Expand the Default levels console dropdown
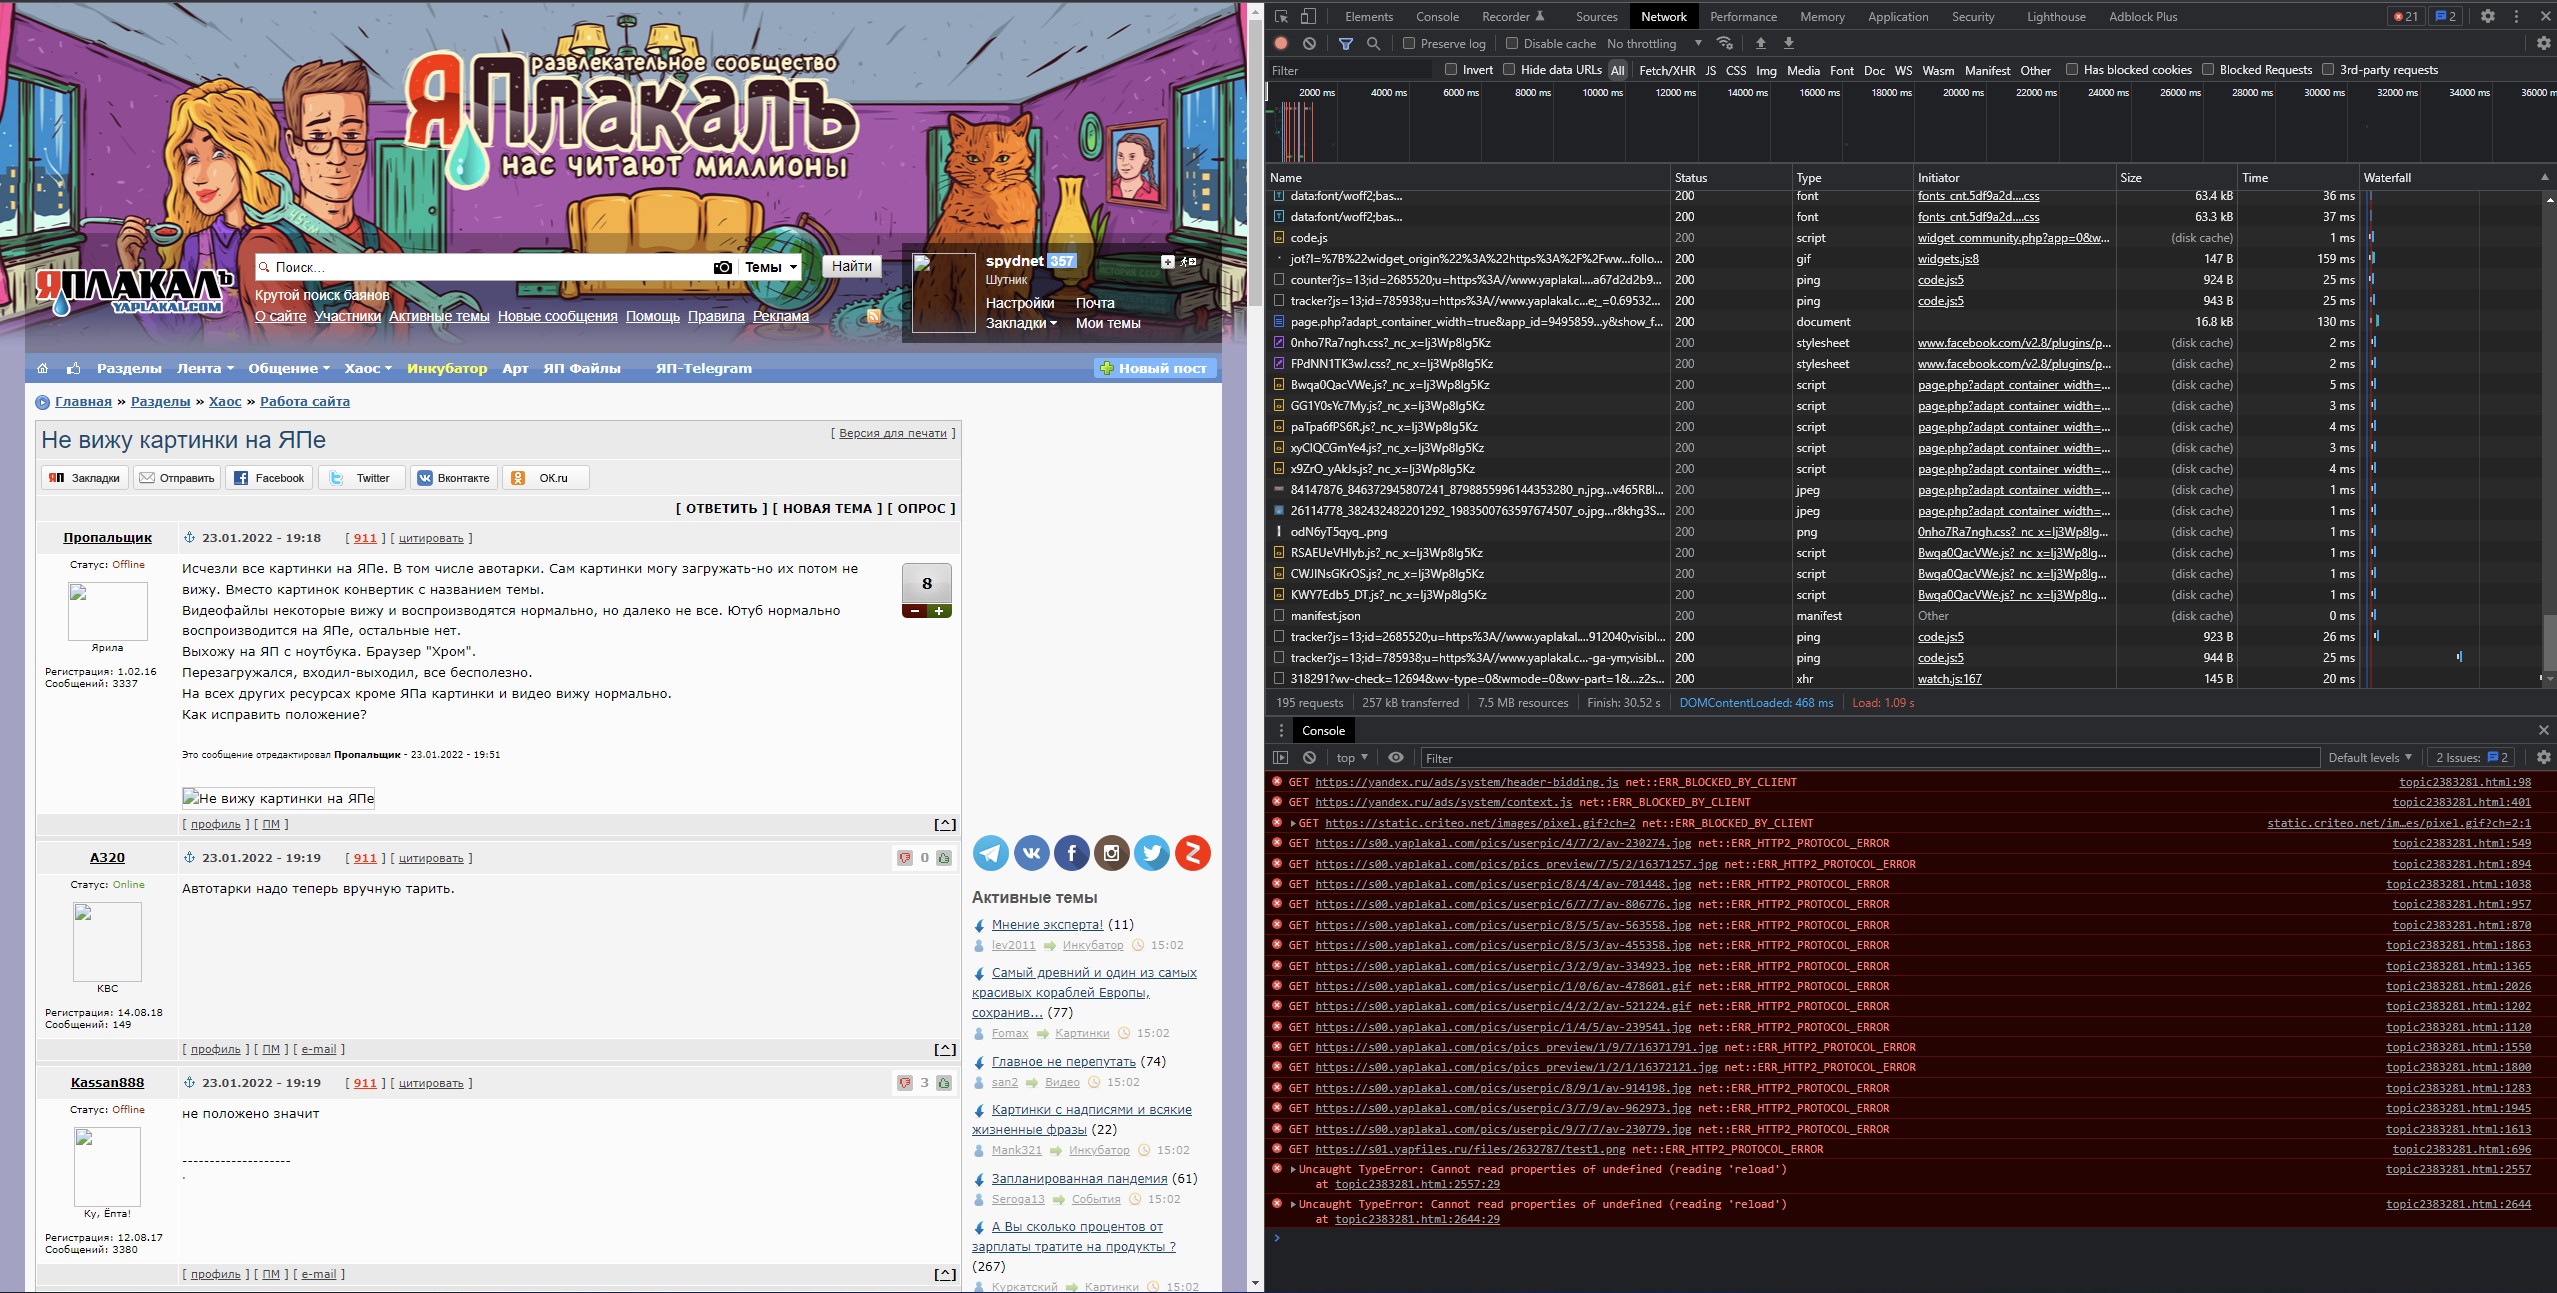2557x1293 pixels. (x=2369, y=757)
